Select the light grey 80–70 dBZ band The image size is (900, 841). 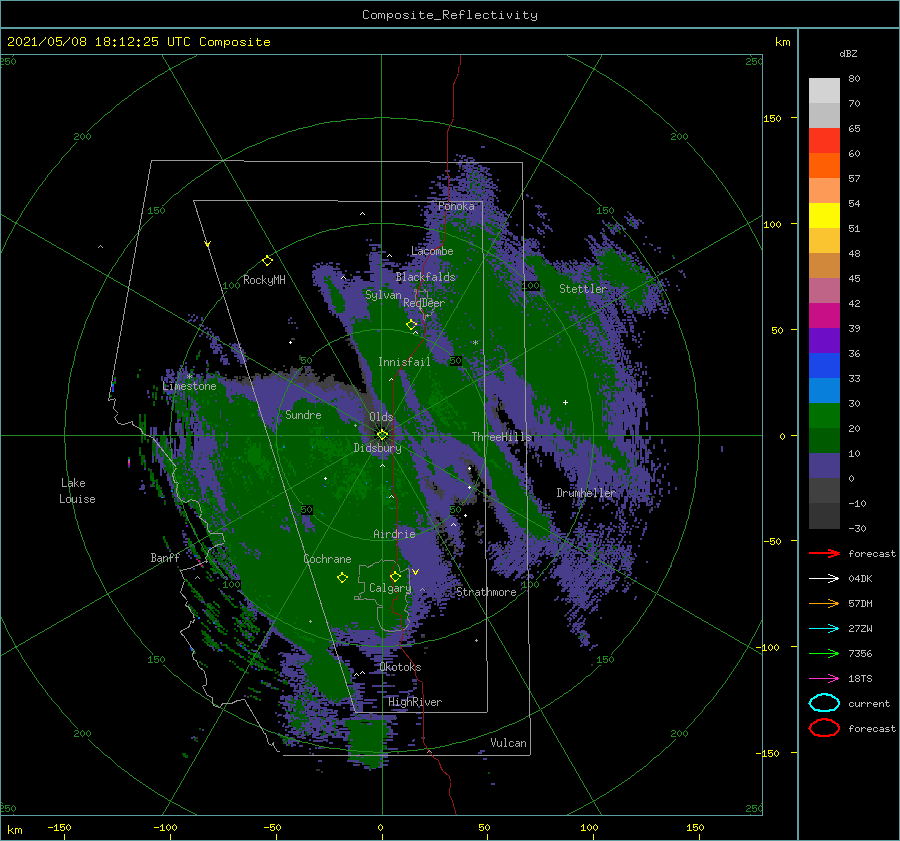pos(824,91)
